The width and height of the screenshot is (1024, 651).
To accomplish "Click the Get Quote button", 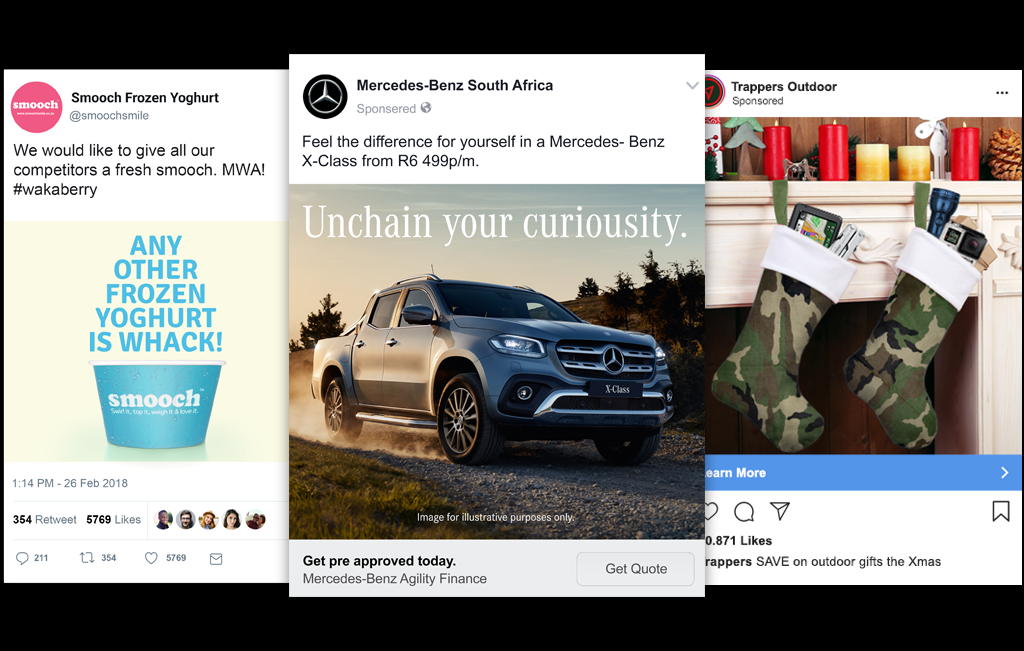I will 635,569.
